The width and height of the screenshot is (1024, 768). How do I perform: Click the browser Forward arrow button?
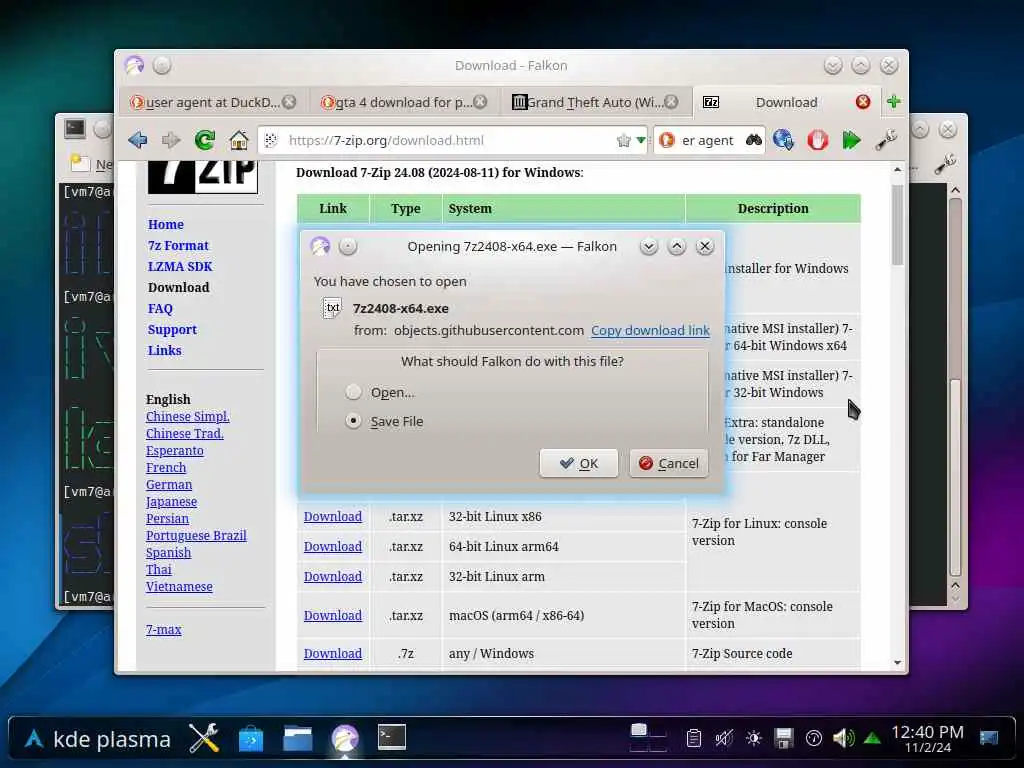[170, 140]
